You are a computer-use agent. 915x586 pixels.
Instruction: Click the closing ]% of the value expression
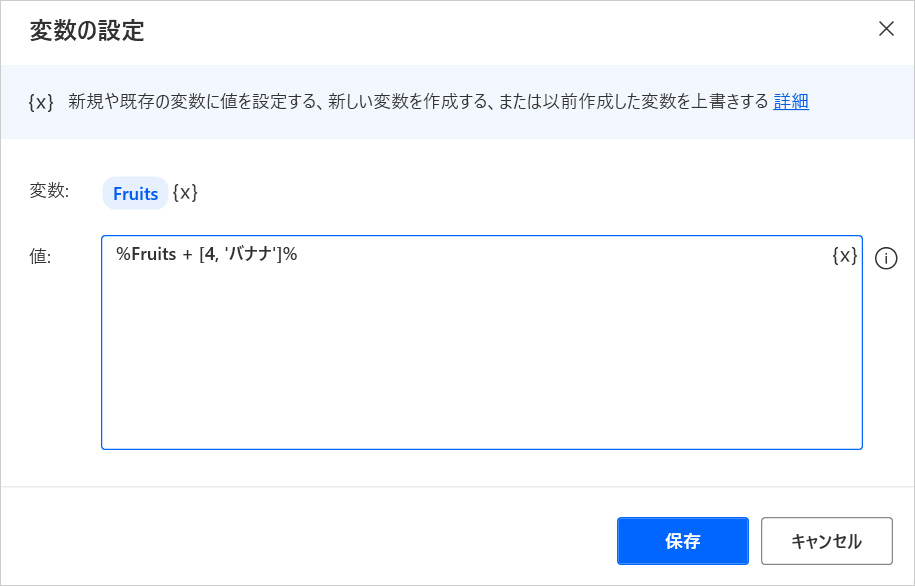coord(288,255)
